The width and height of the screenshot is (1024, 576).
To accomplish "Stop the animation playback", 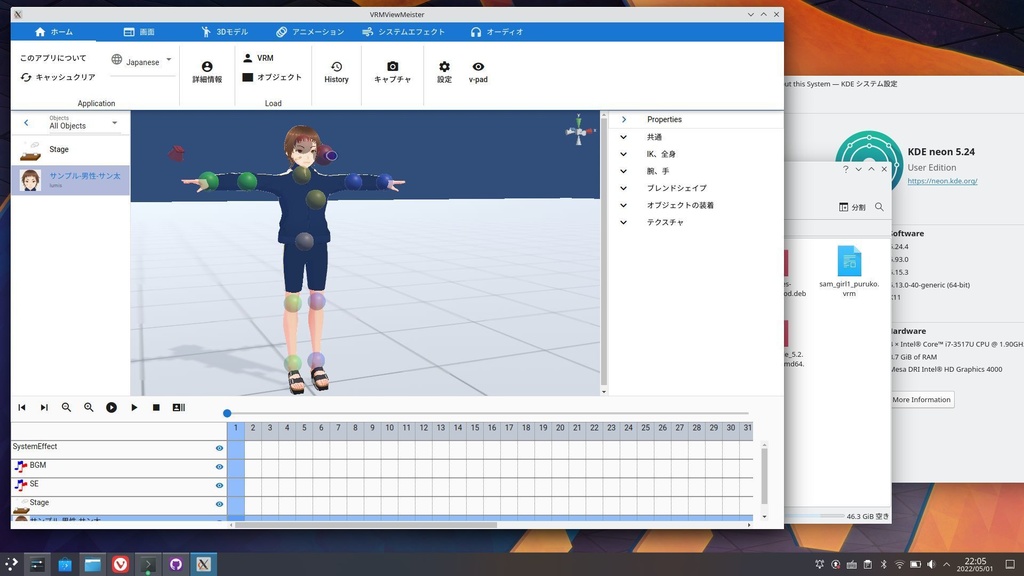I will tap(156, 407).
